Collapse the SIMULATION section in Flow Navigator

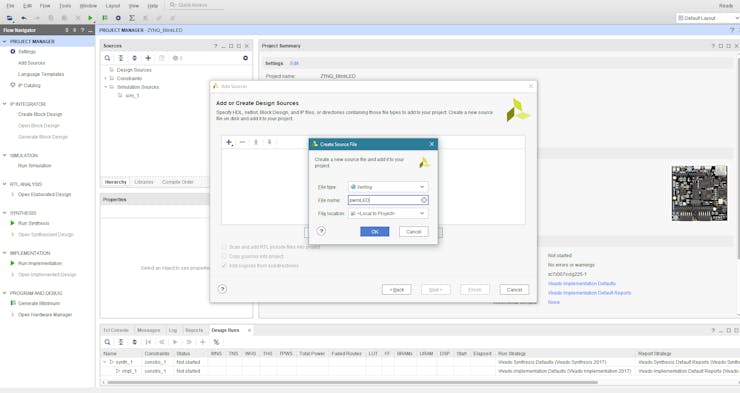point(5,155)
